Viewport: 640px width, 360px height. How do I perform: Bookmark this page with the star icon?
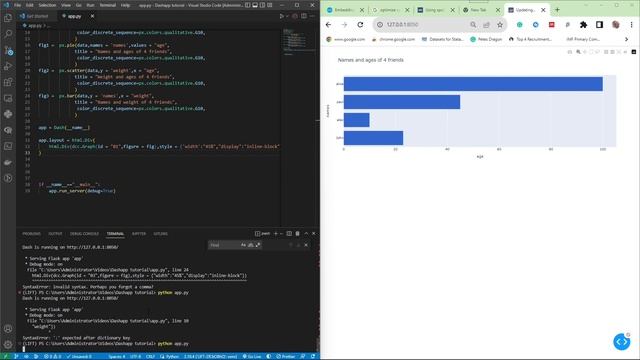[x=500, y=25]
